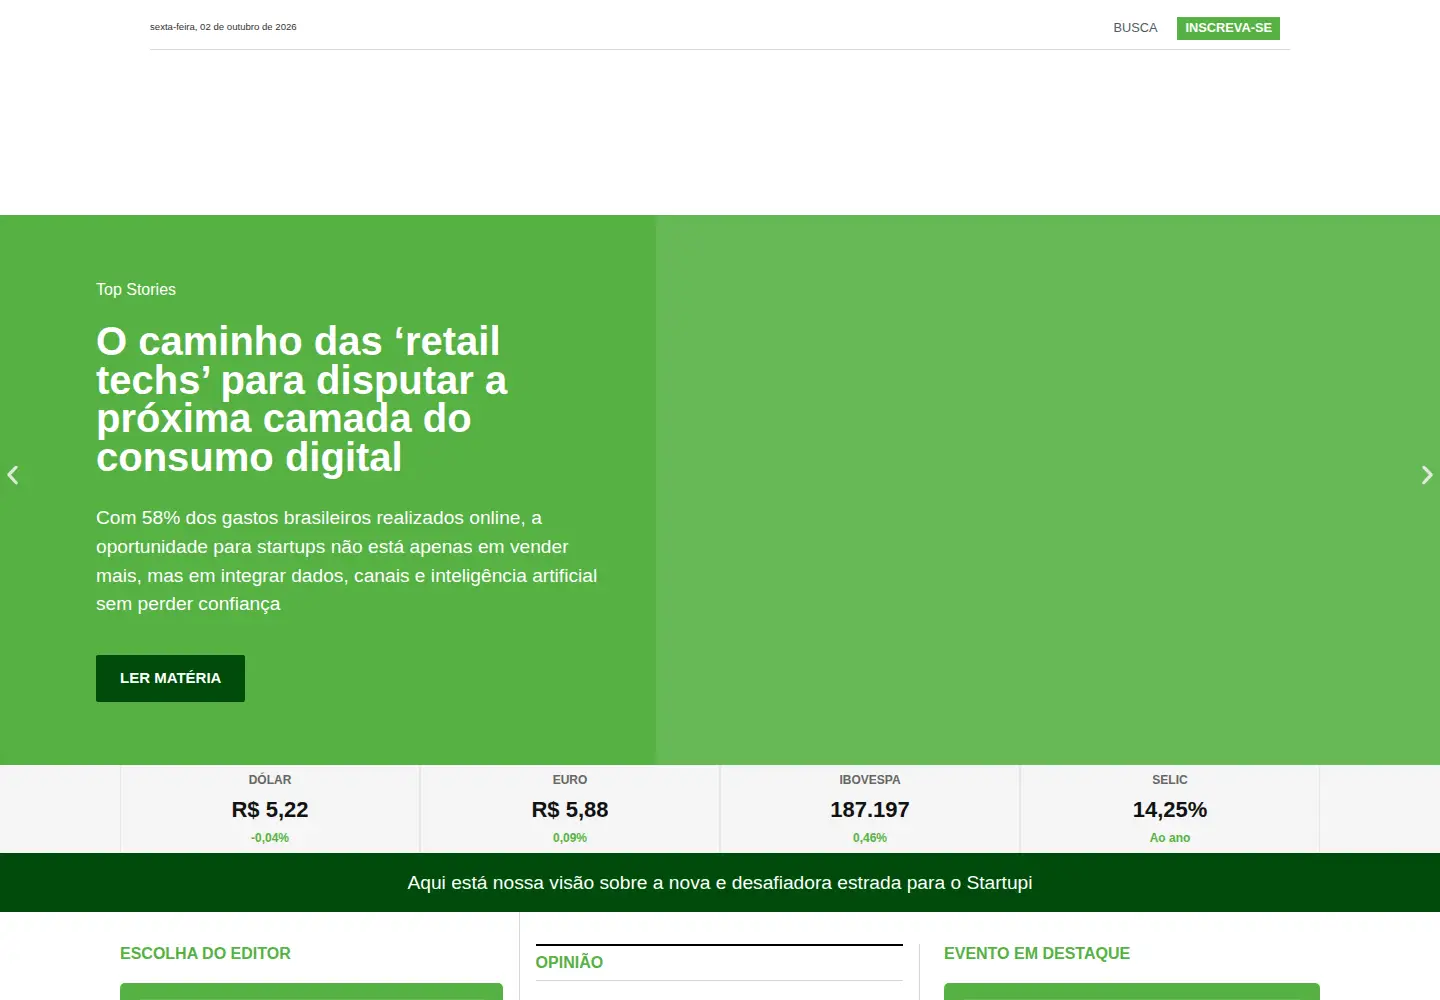The width and height of the screenshot is (1440, 1000).
Task: Open the BUSCA search link
Action: tap(1135, 28)
